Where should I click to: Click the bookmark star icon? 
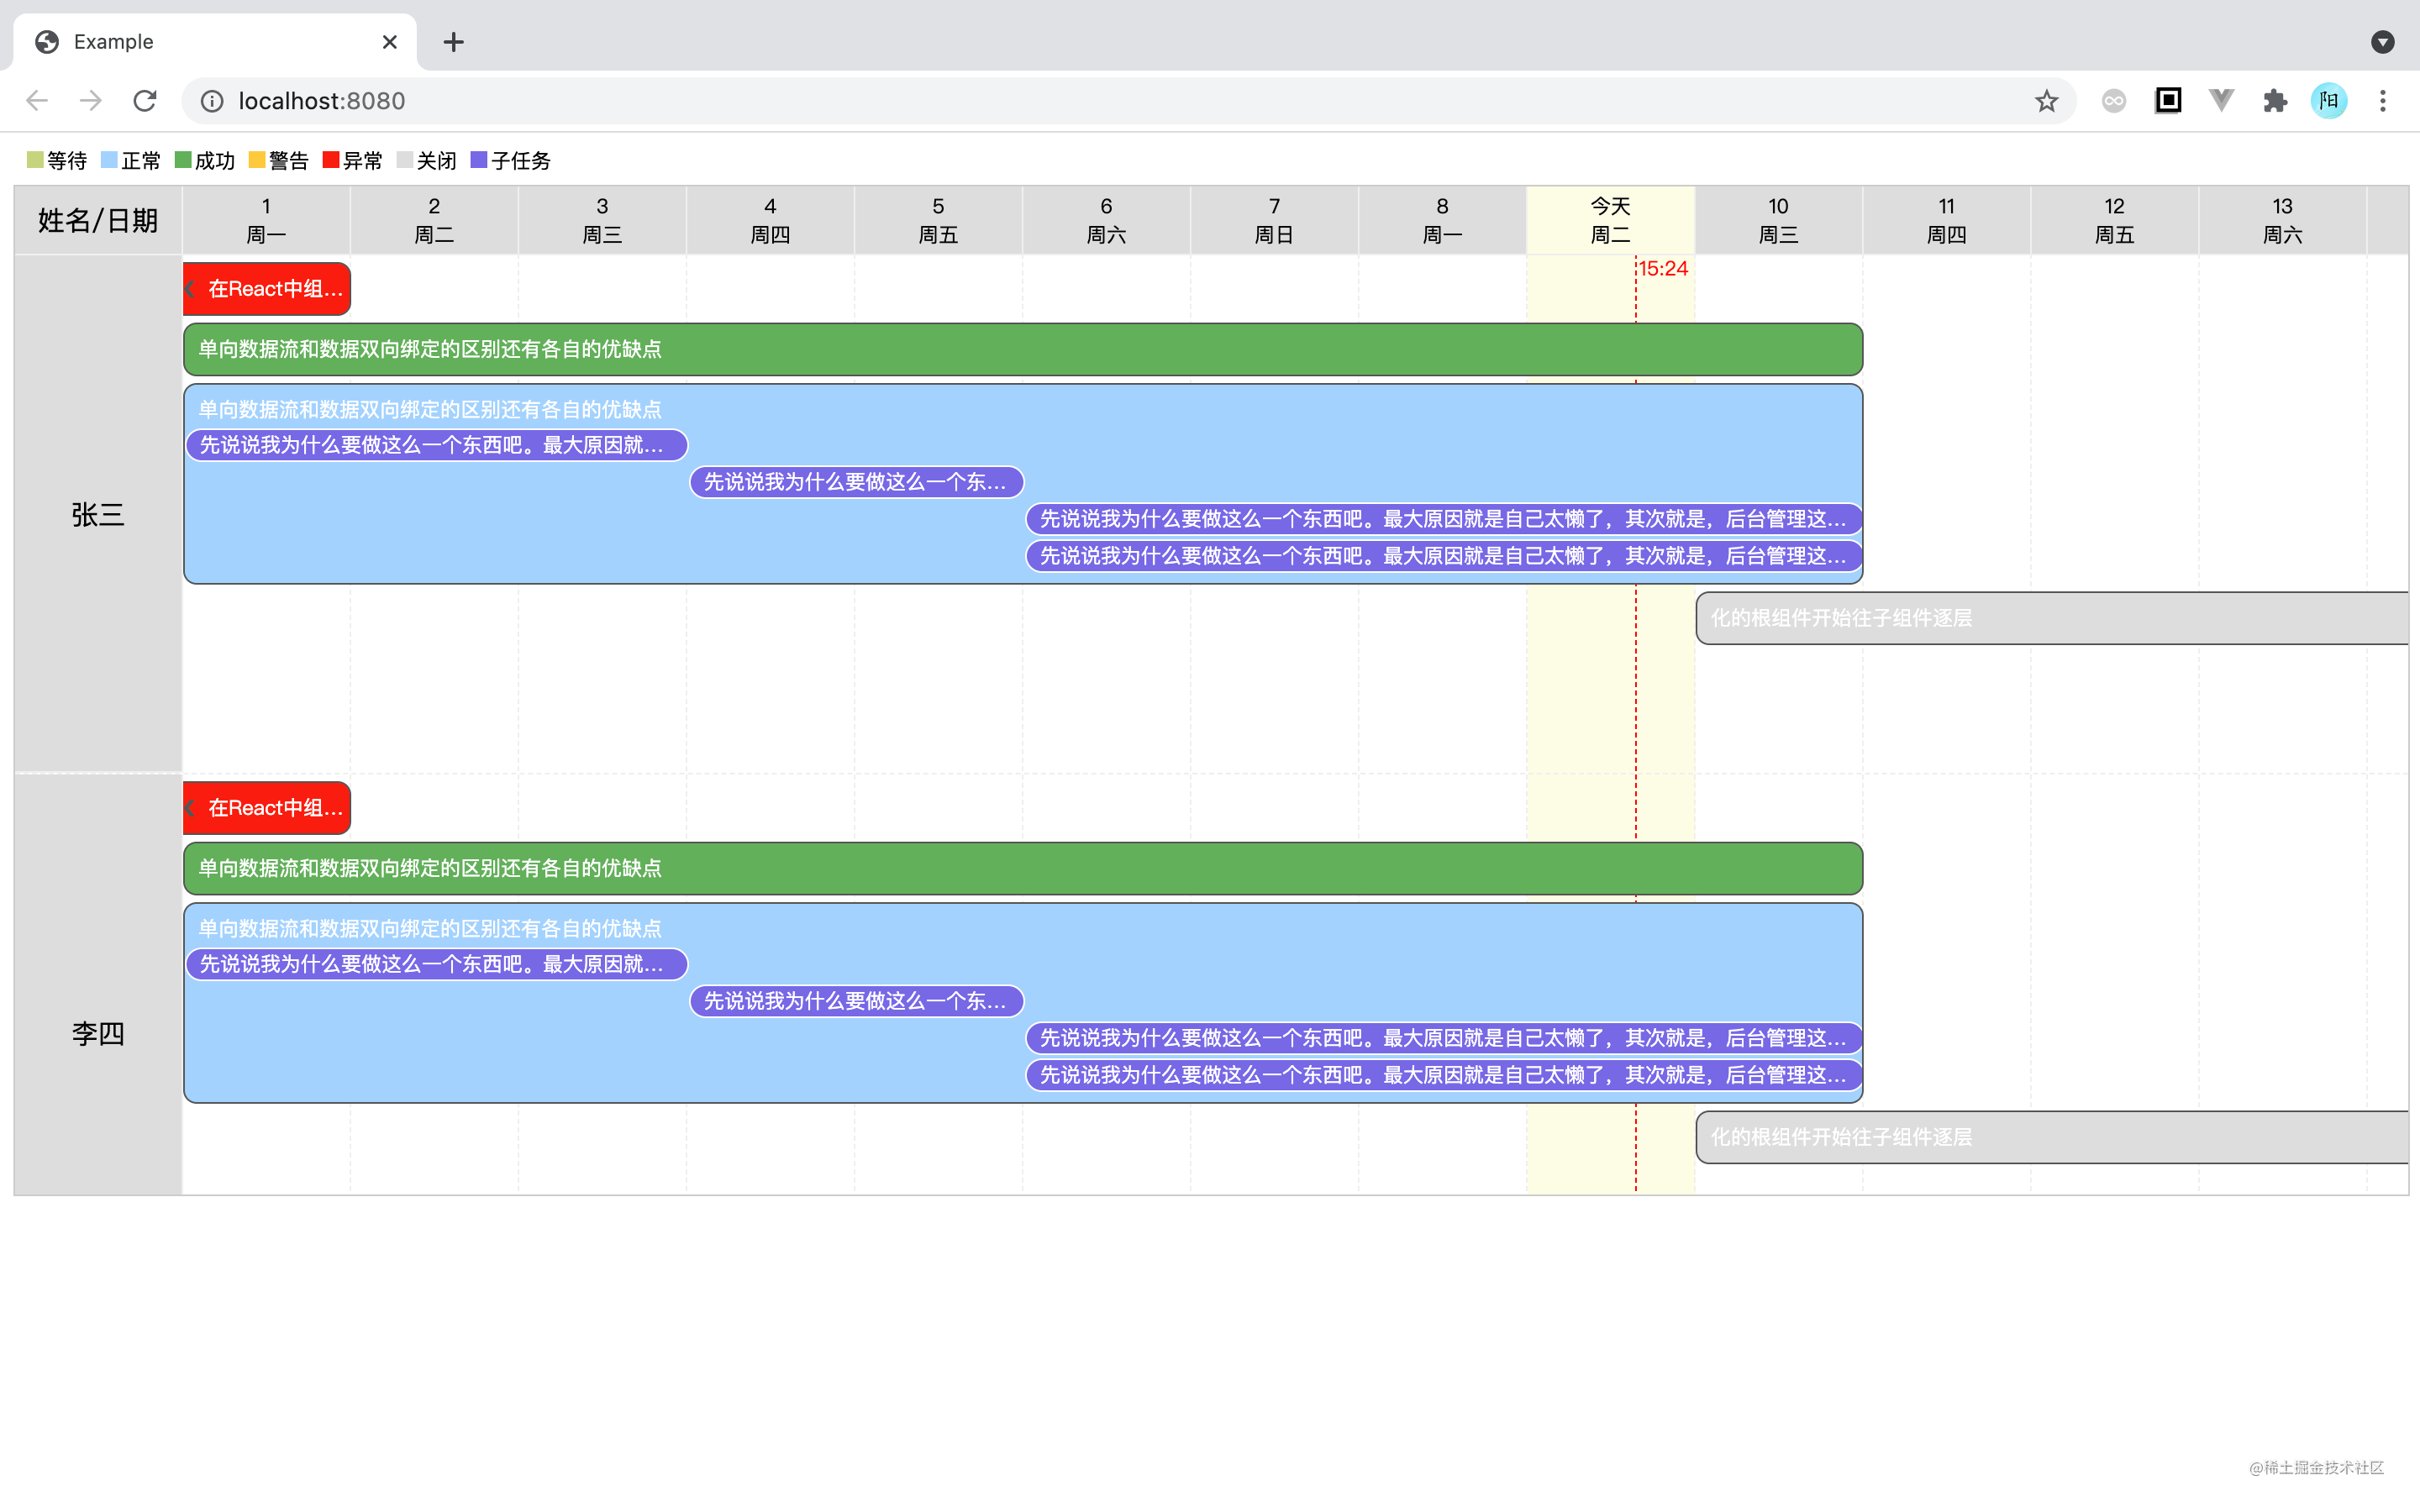2046,101
